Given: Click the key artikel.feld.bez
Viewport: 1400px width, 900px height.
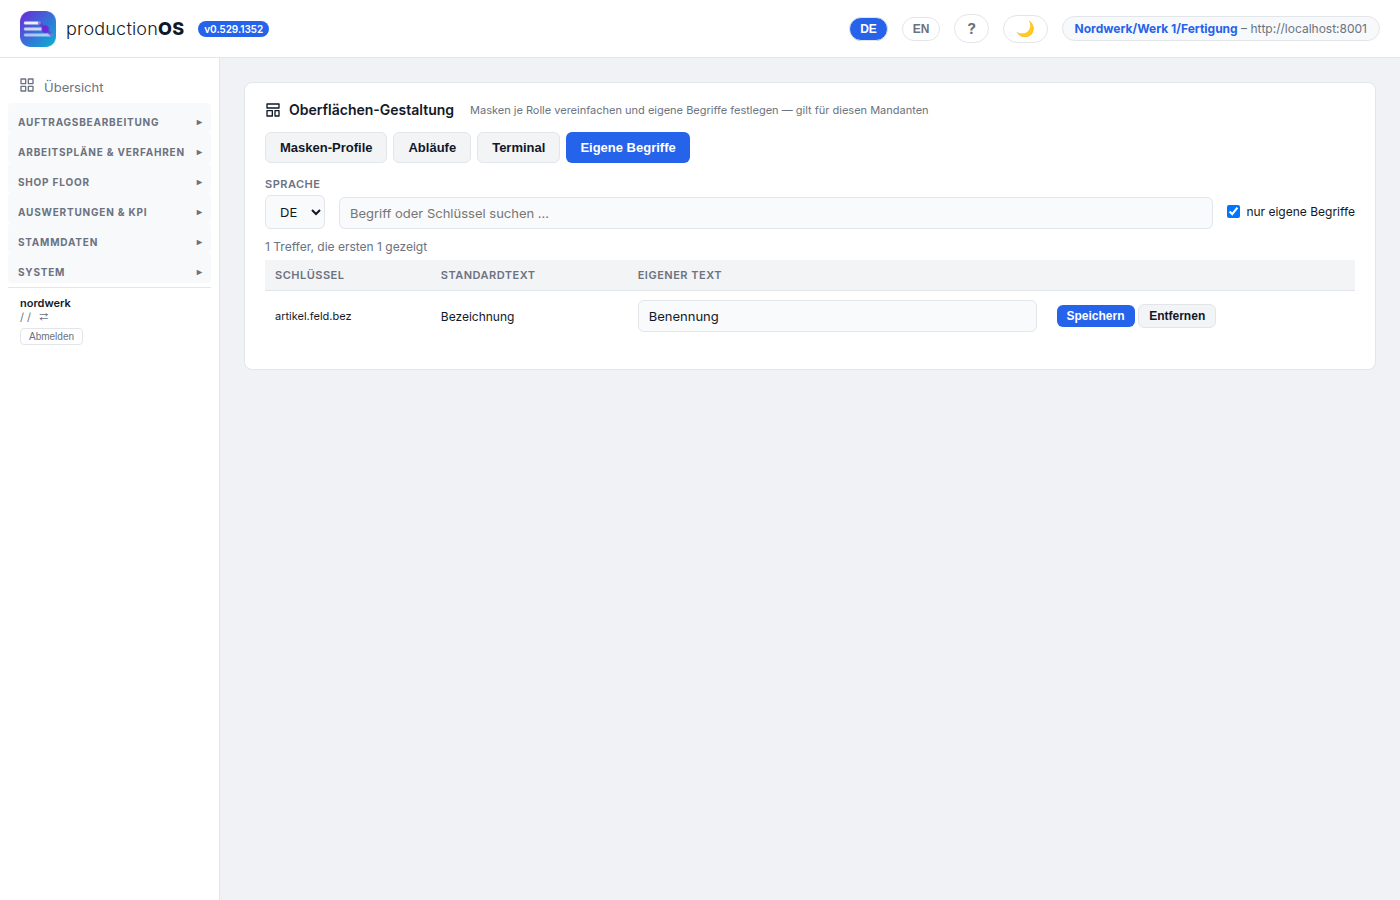Looking at the screenshot, I should pos(313,316).
